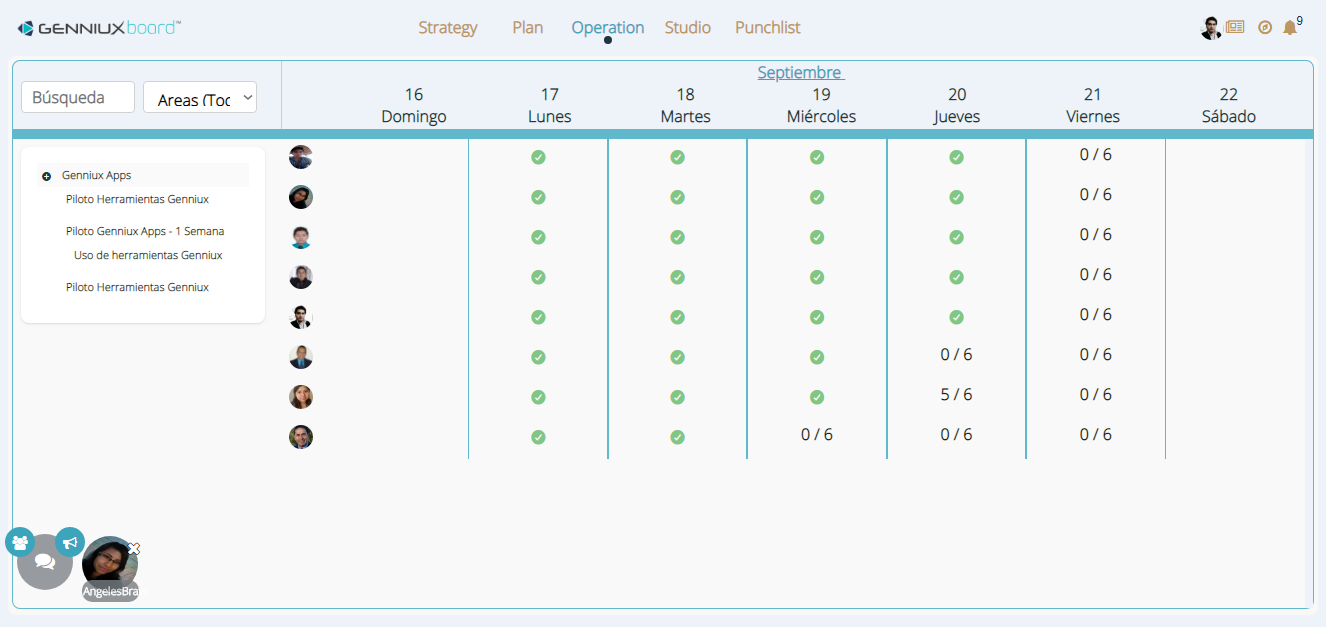
Task: Open the compass explore icon
Action: (1265, 28)
